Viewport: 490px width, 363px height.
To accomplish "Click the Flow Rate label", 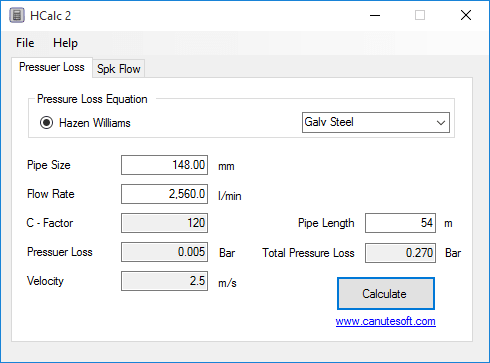I will [x=51, y=194].
